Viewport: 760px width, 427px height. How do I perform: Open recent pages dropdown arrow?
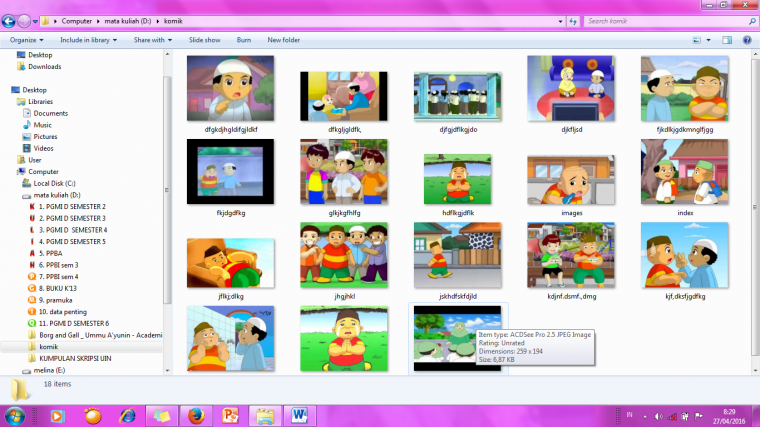pos(35,21)
